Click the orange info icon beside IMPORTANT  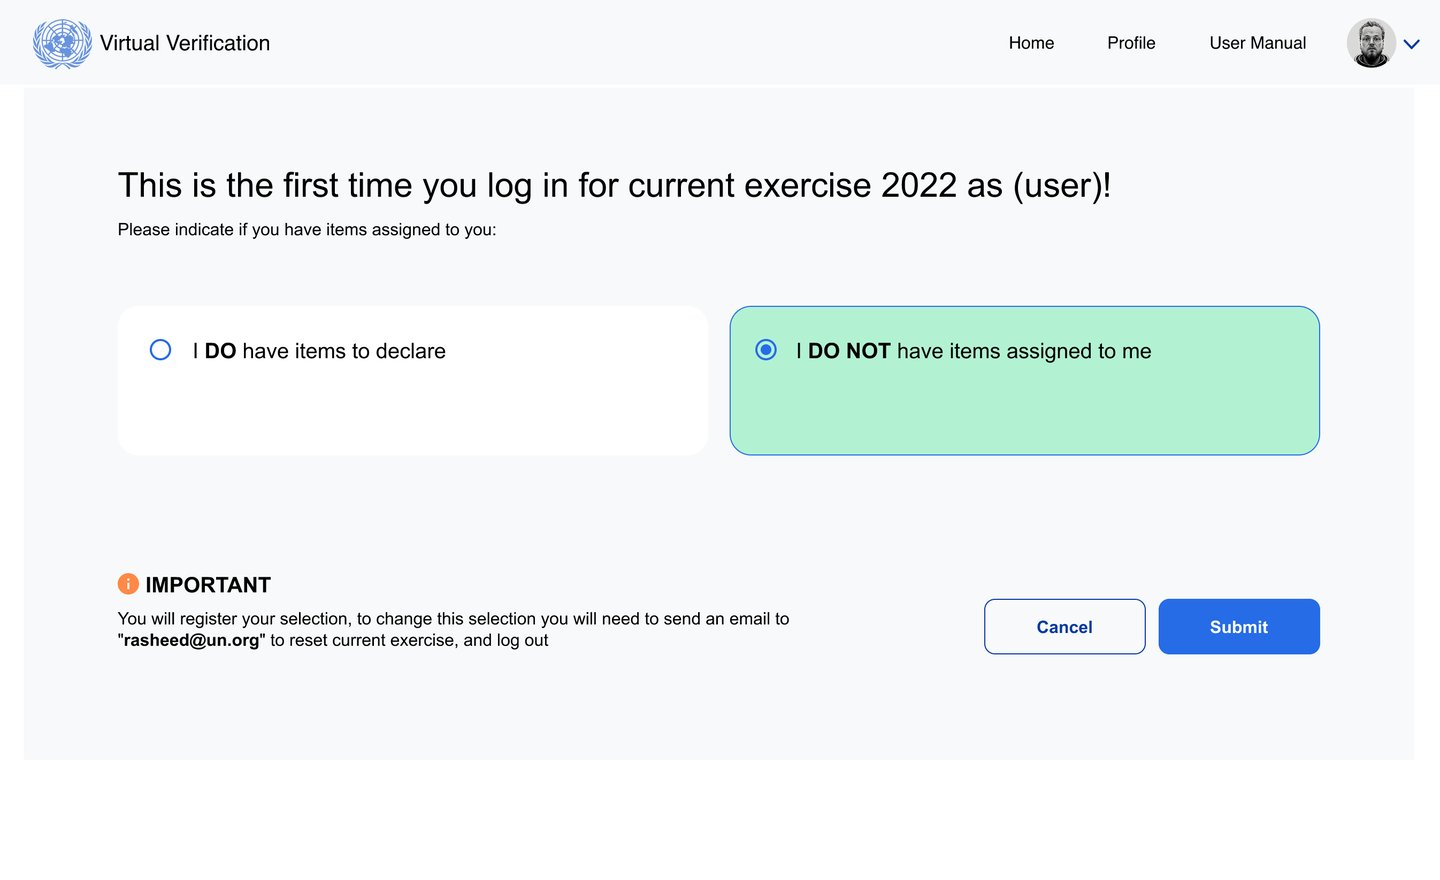[x=128, y=584]
